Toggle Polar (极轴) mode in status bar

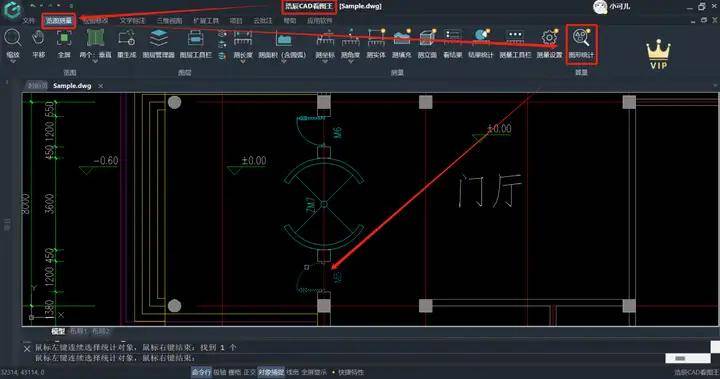(219, 372)
